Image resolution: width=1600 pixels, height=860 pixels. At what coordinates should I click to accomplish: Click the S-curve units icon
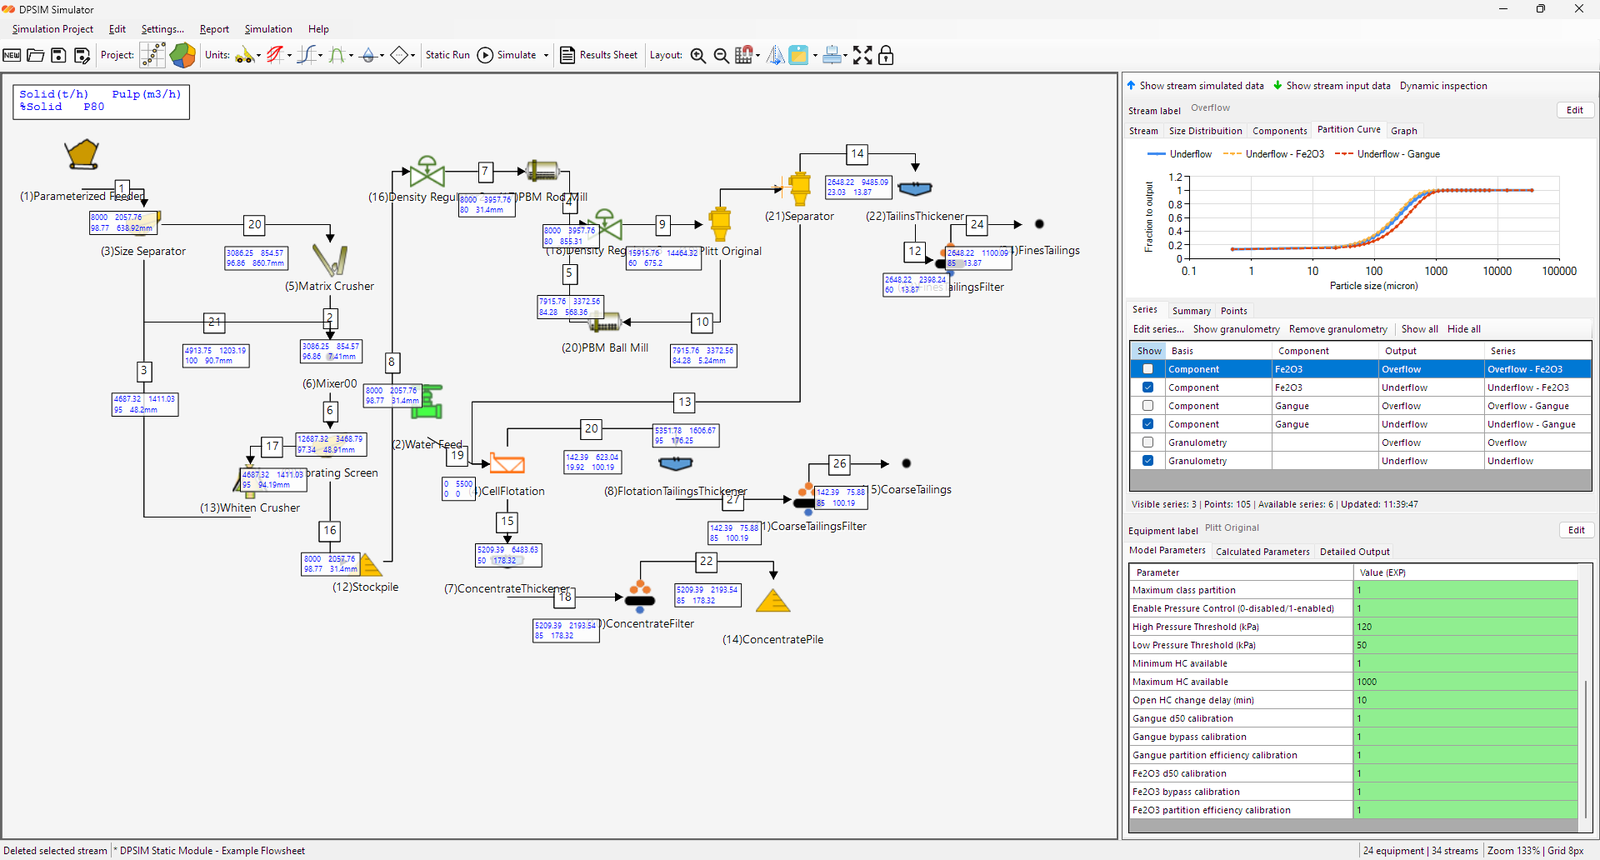click(x=307, y=55)
